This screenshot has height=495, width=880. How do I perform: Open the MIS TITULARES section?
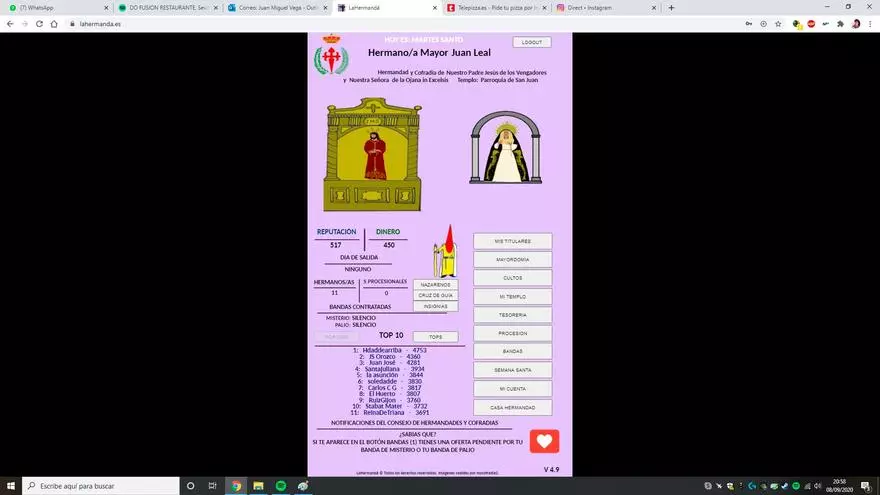[x=510, y=241]
